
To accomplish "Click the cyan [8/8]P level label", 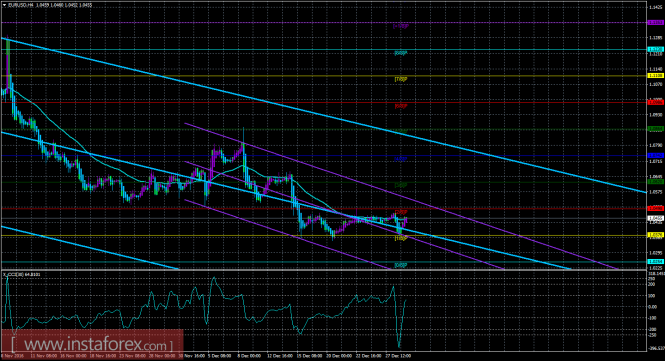I will tap(401, 53).
